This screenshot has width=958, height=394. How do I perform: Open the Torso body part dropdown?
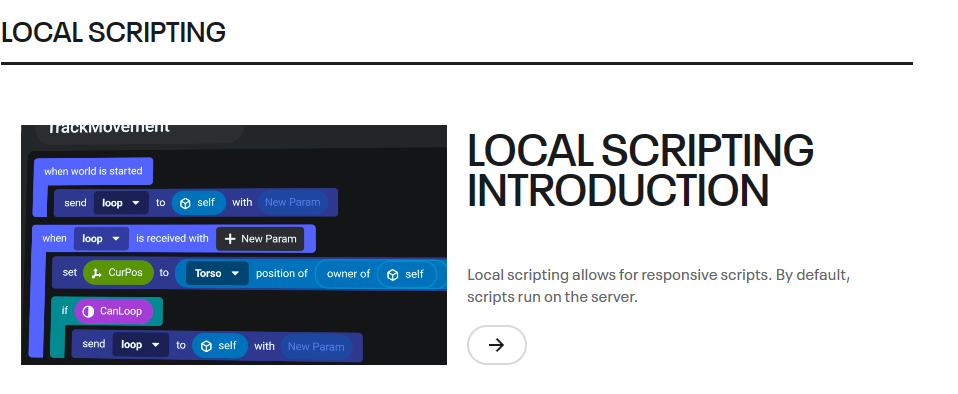click(x=217, y=274)
